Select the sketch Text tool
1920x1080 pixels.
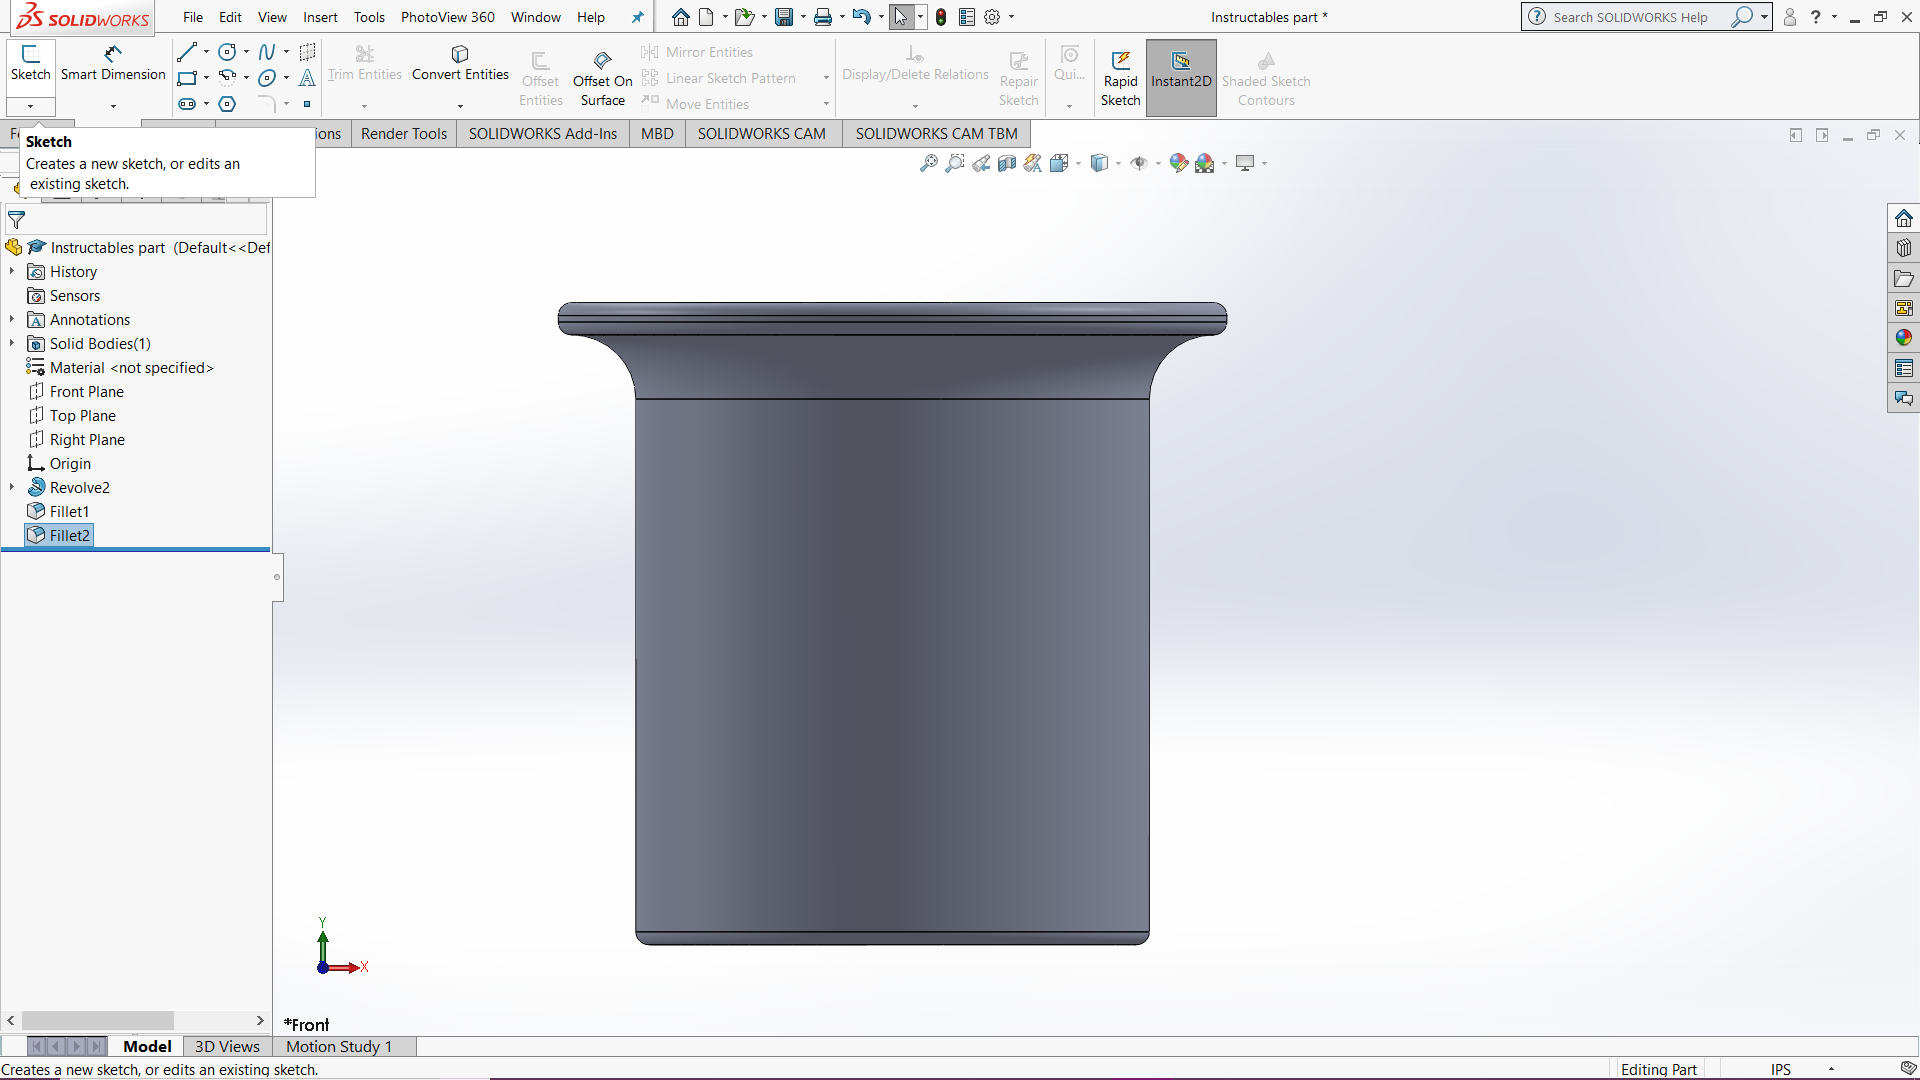click(x=307, y=78)
